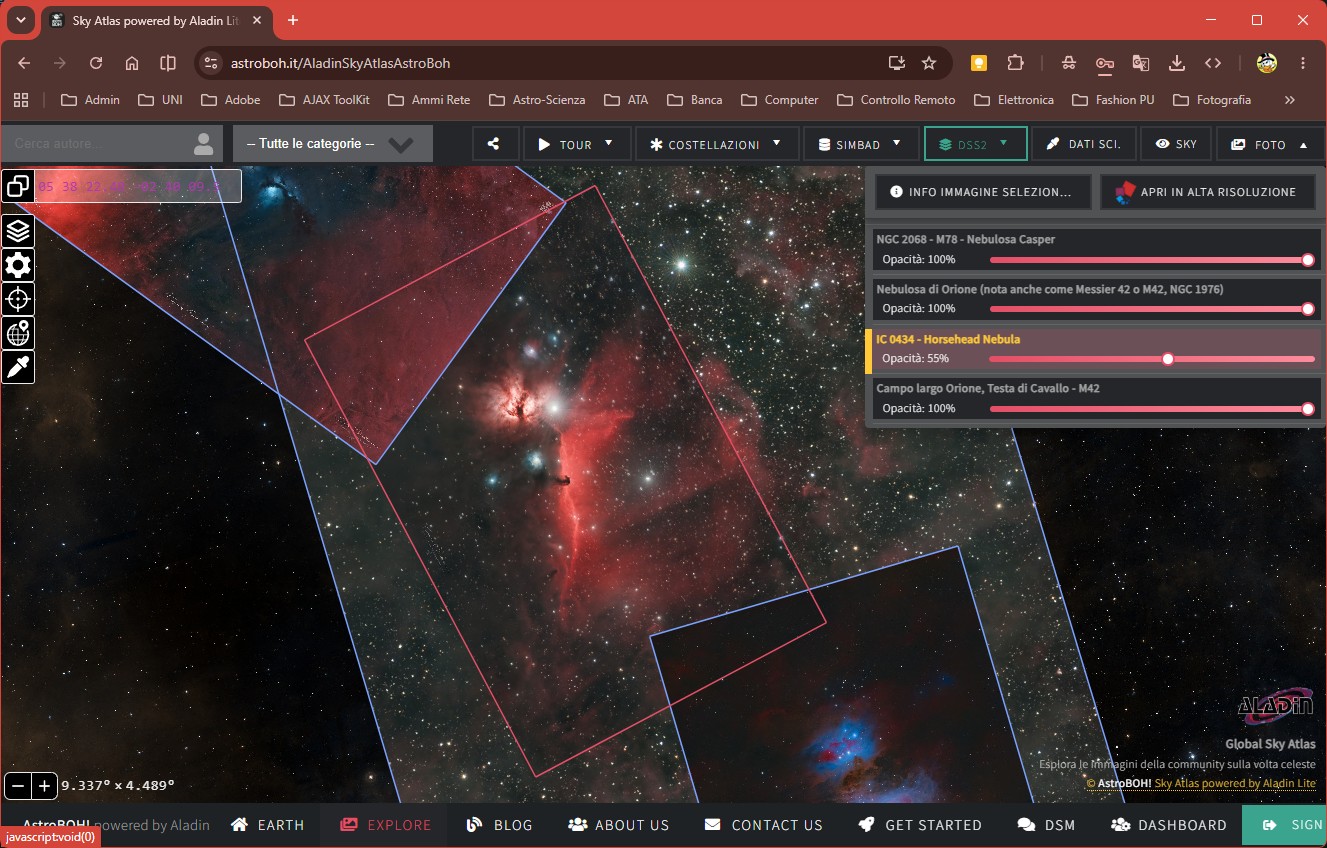Screen dimensions: 1327x848
Task: Open the search tabs dropdown arrow
Action: pyautogui.click(x=20, y=20)
